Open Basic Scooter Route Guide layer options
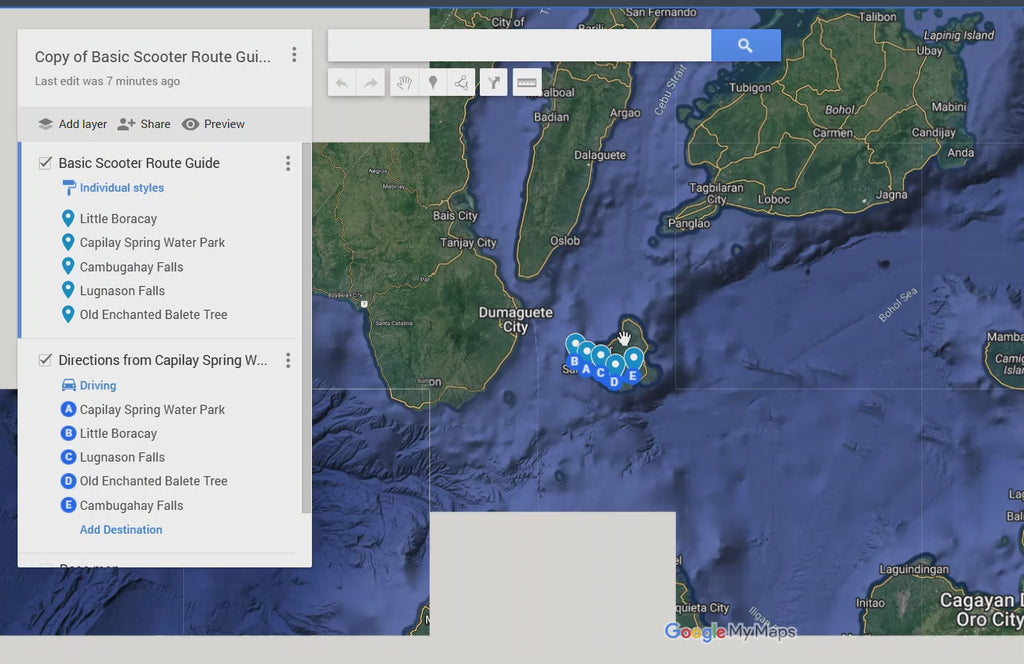 click(x=287, y=163)
